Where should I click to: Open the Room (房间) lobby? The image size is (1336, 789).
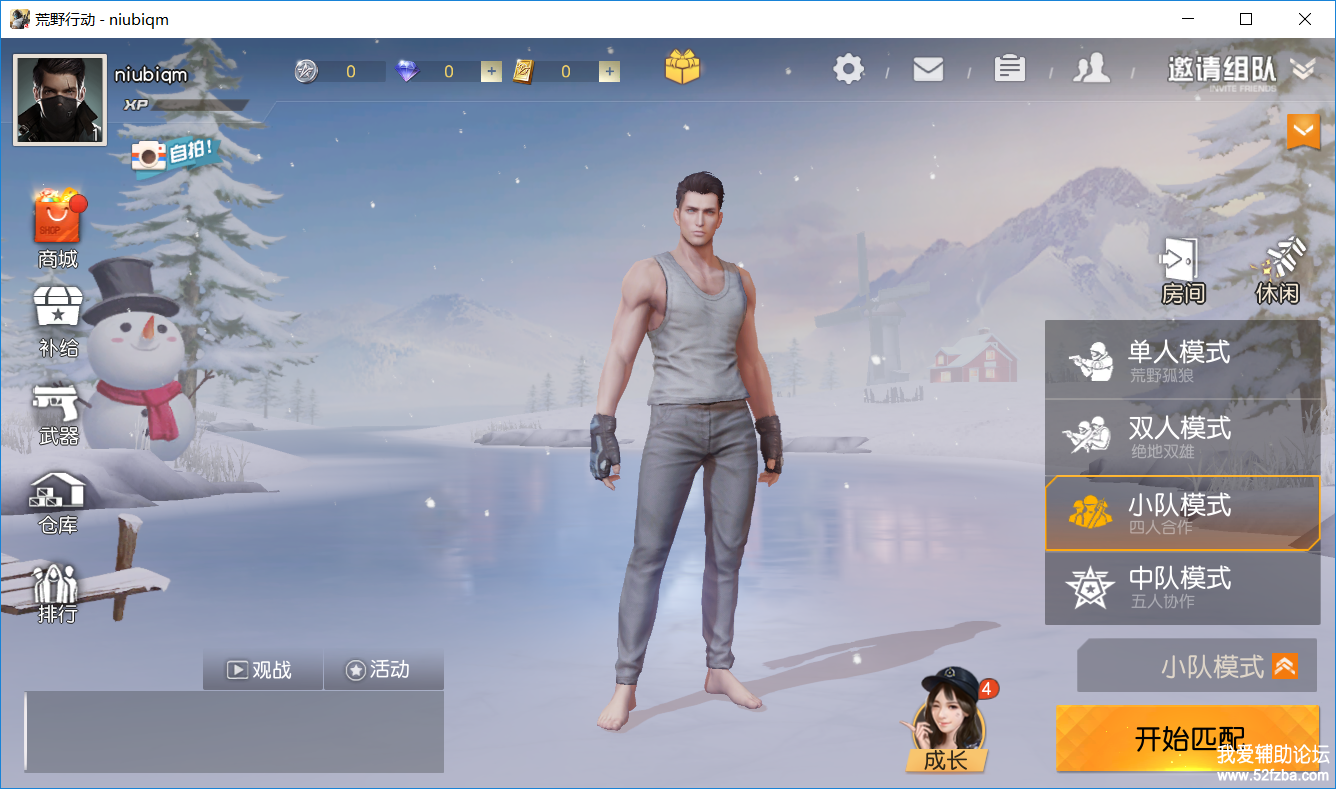pos(1183,271)
